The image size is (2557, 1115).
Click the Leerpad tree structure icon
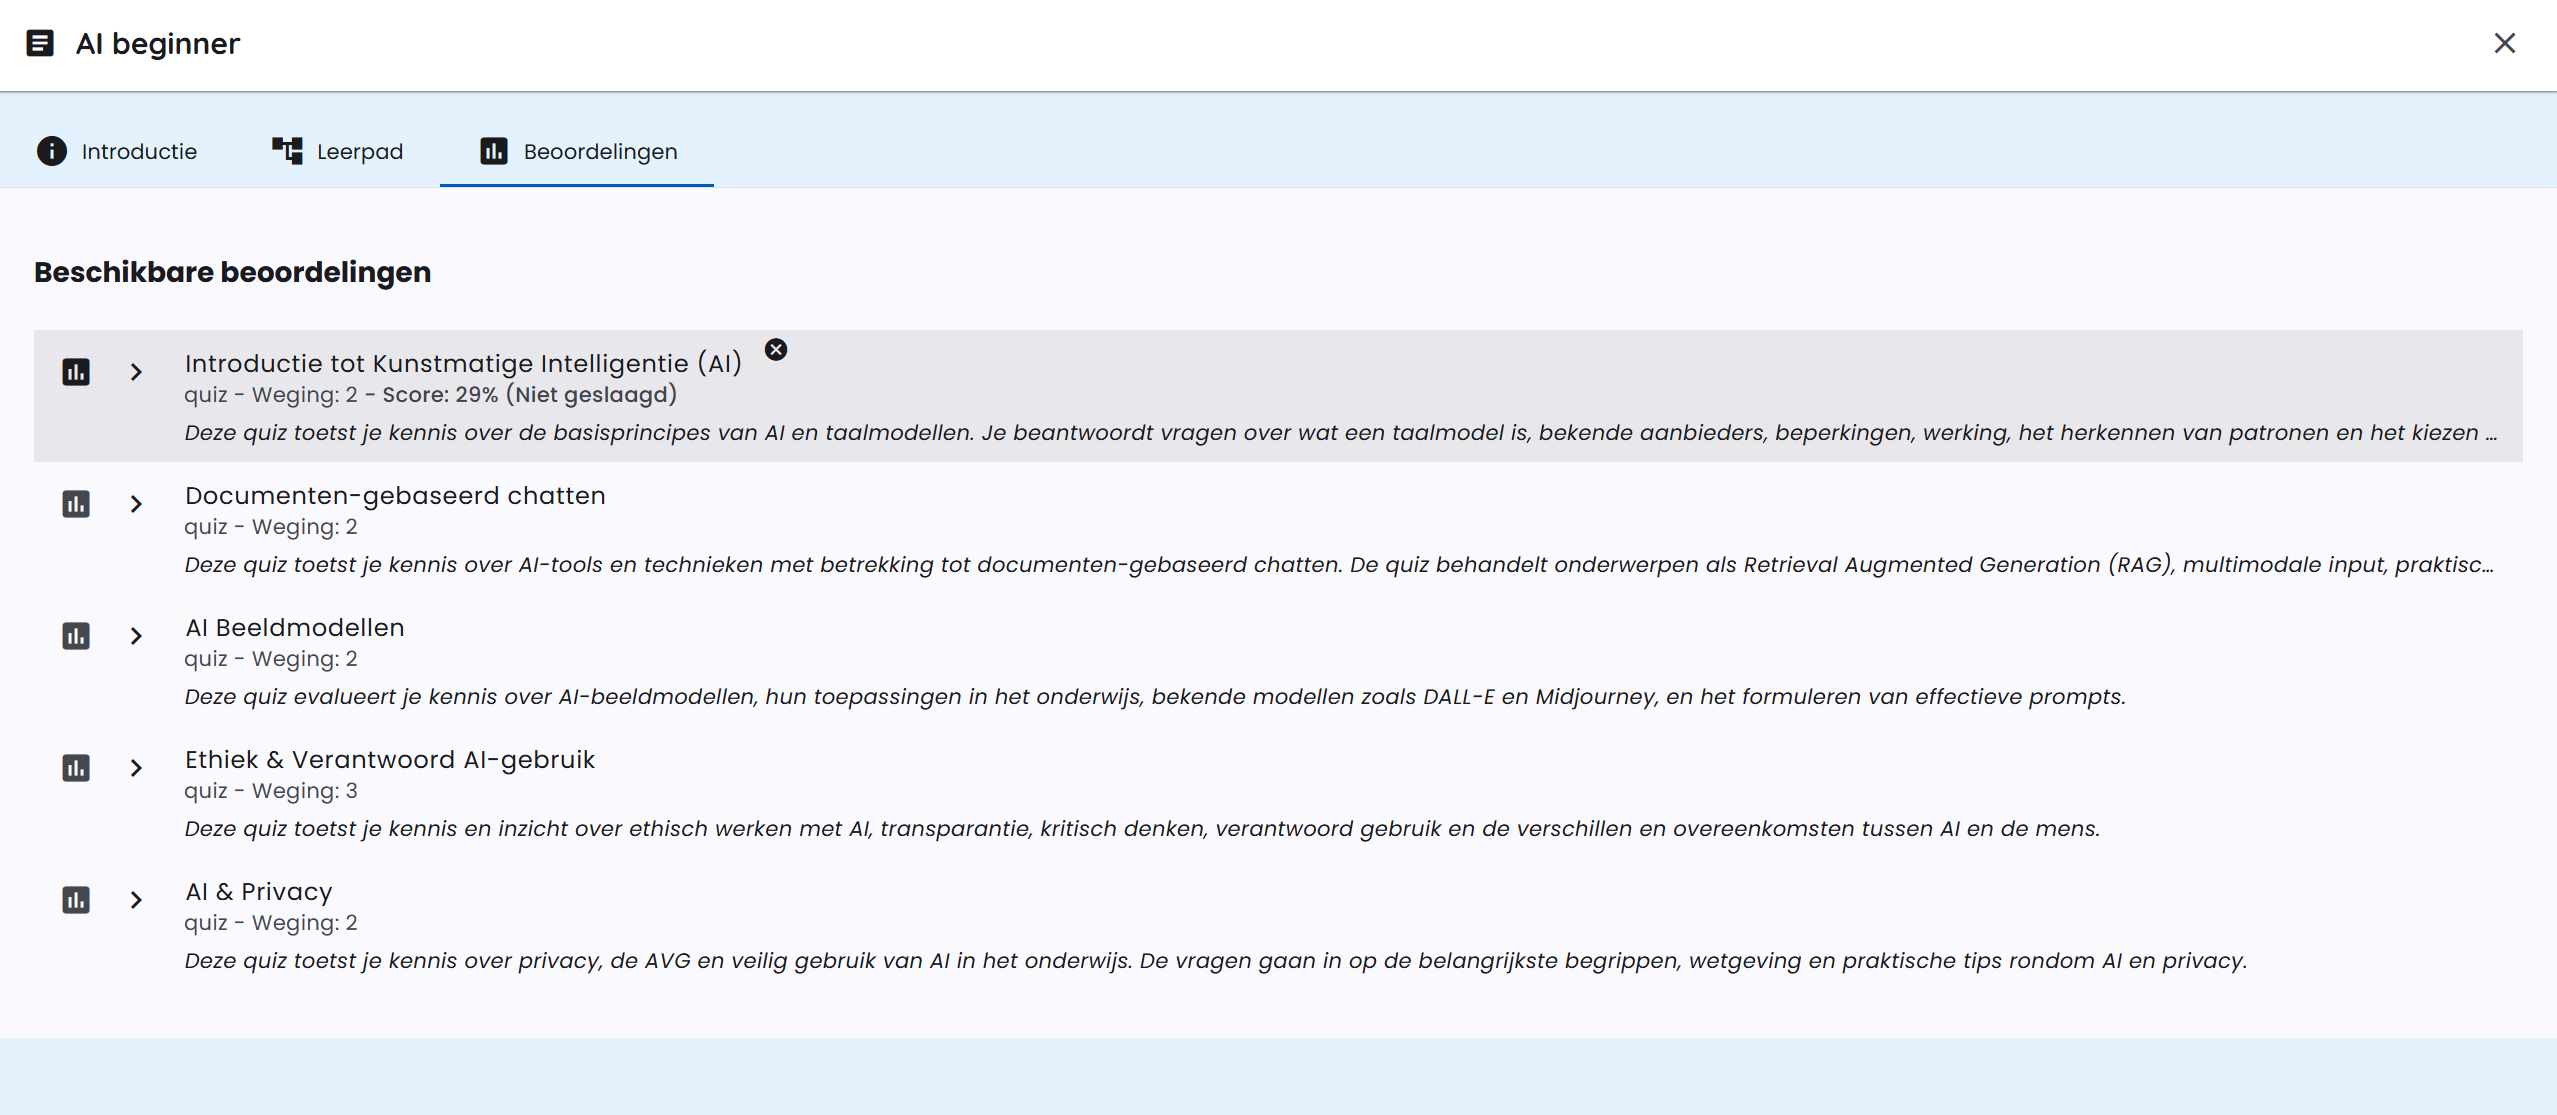click(287, 151)
